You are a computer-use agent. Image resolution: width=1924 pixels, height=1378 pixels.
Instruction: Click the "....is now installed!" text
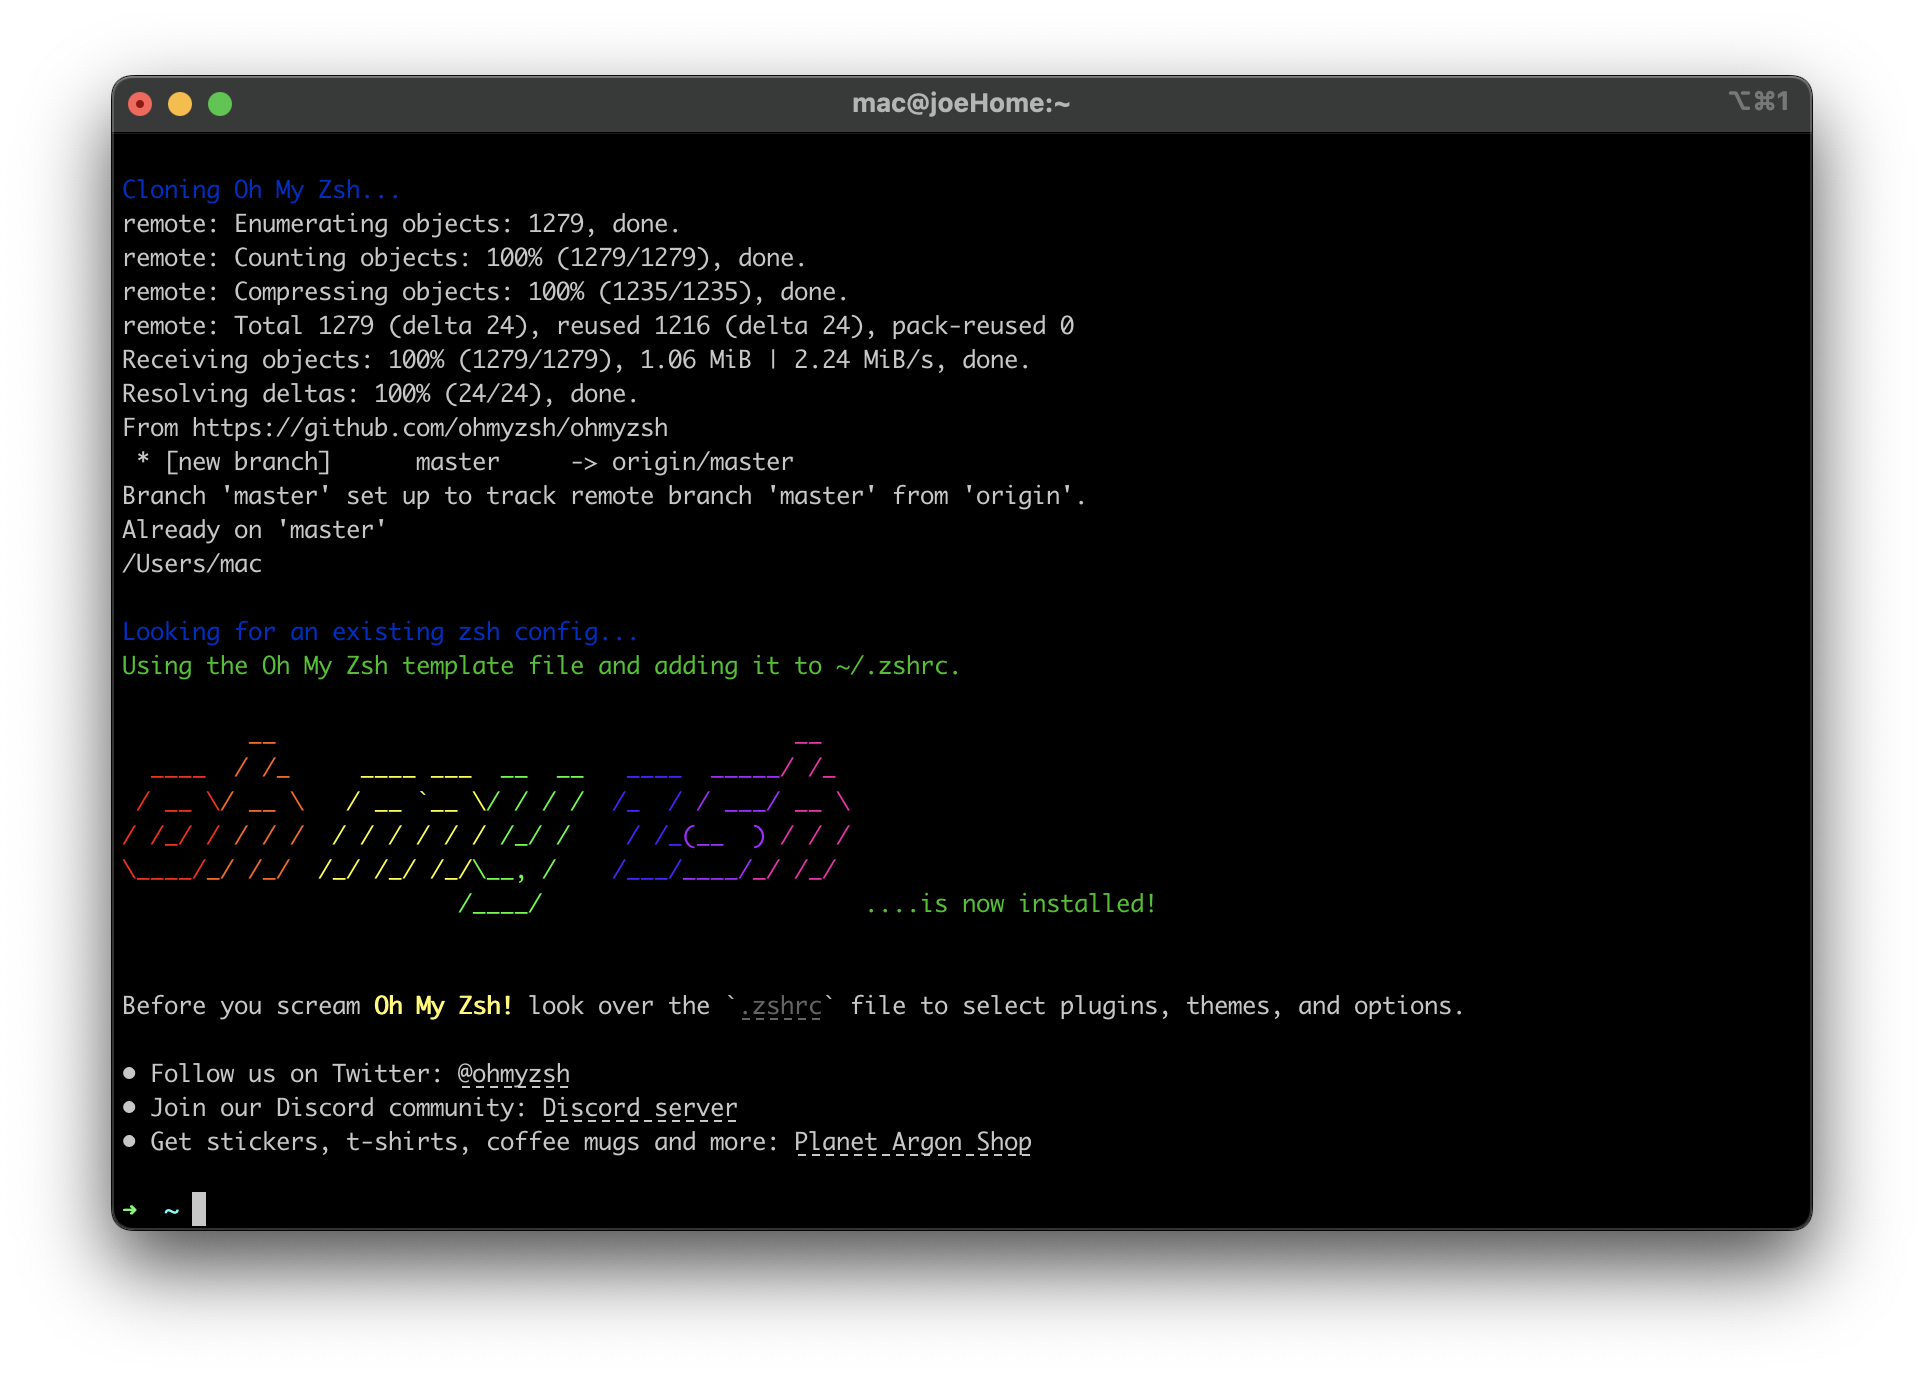[1010, 904]
